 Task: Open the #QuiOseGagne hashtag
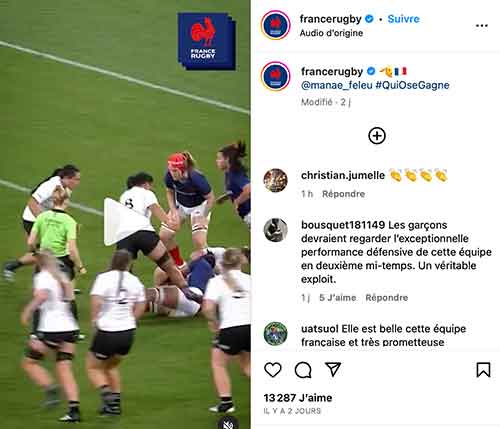413,85
